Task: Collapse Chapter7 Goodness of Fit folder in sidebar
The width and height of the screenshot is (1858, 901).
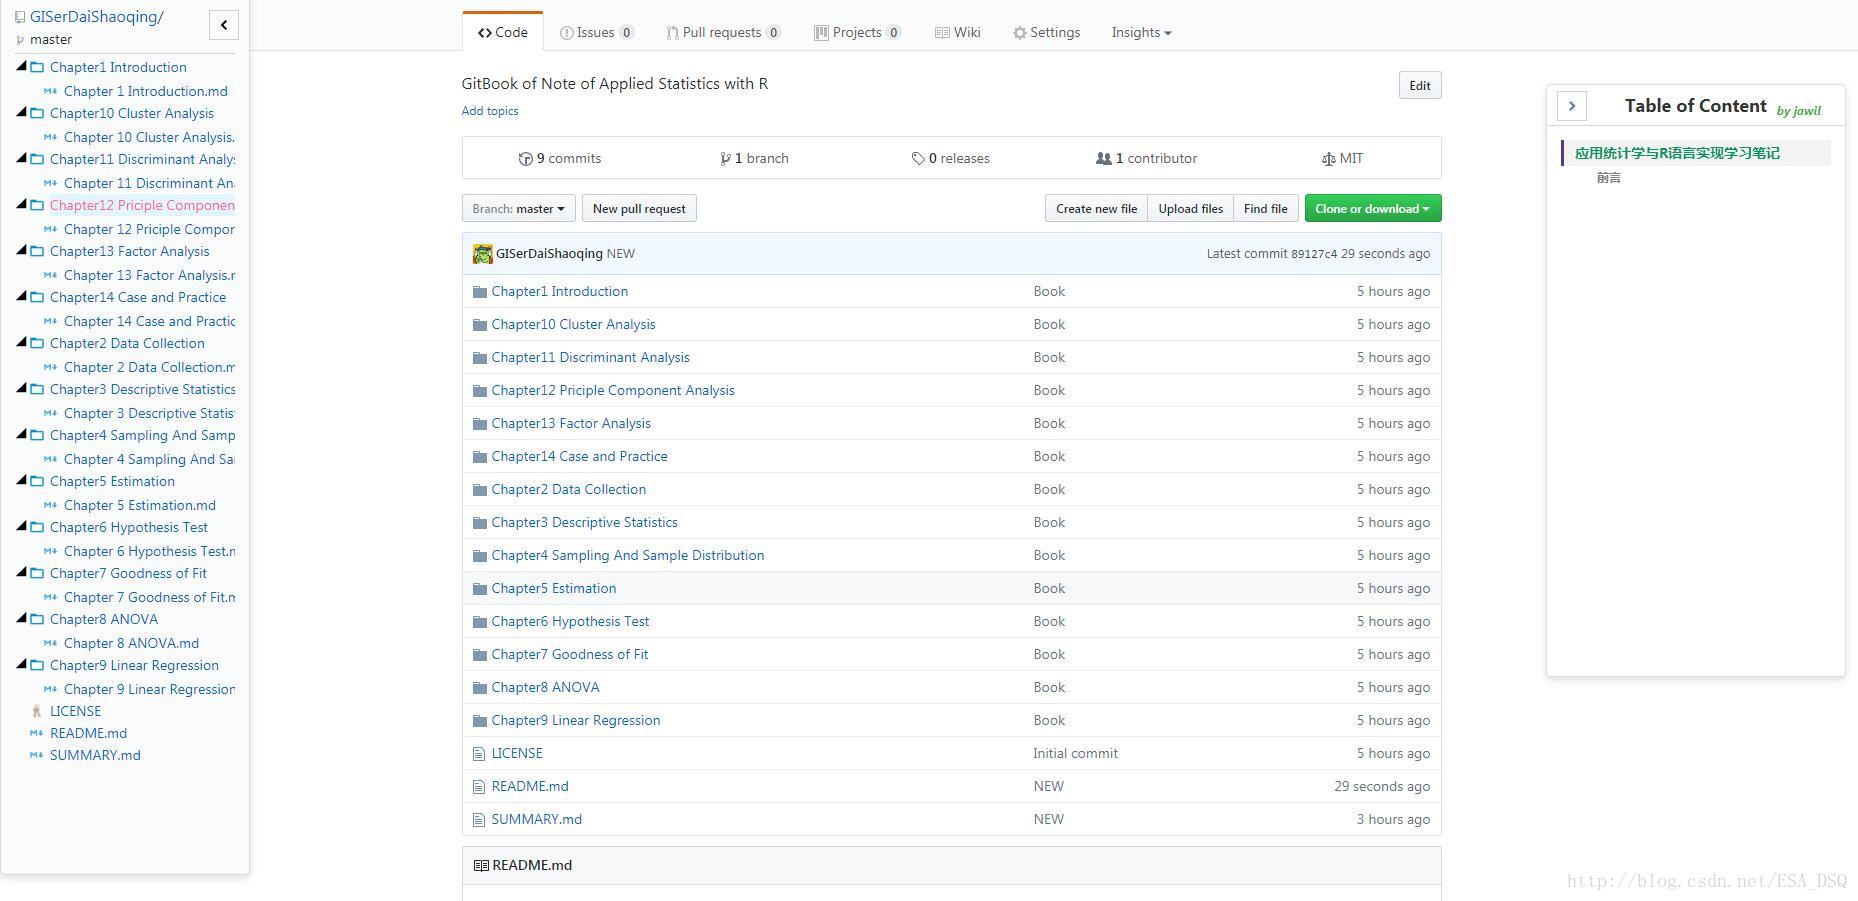Action: (x=22, y=572)
